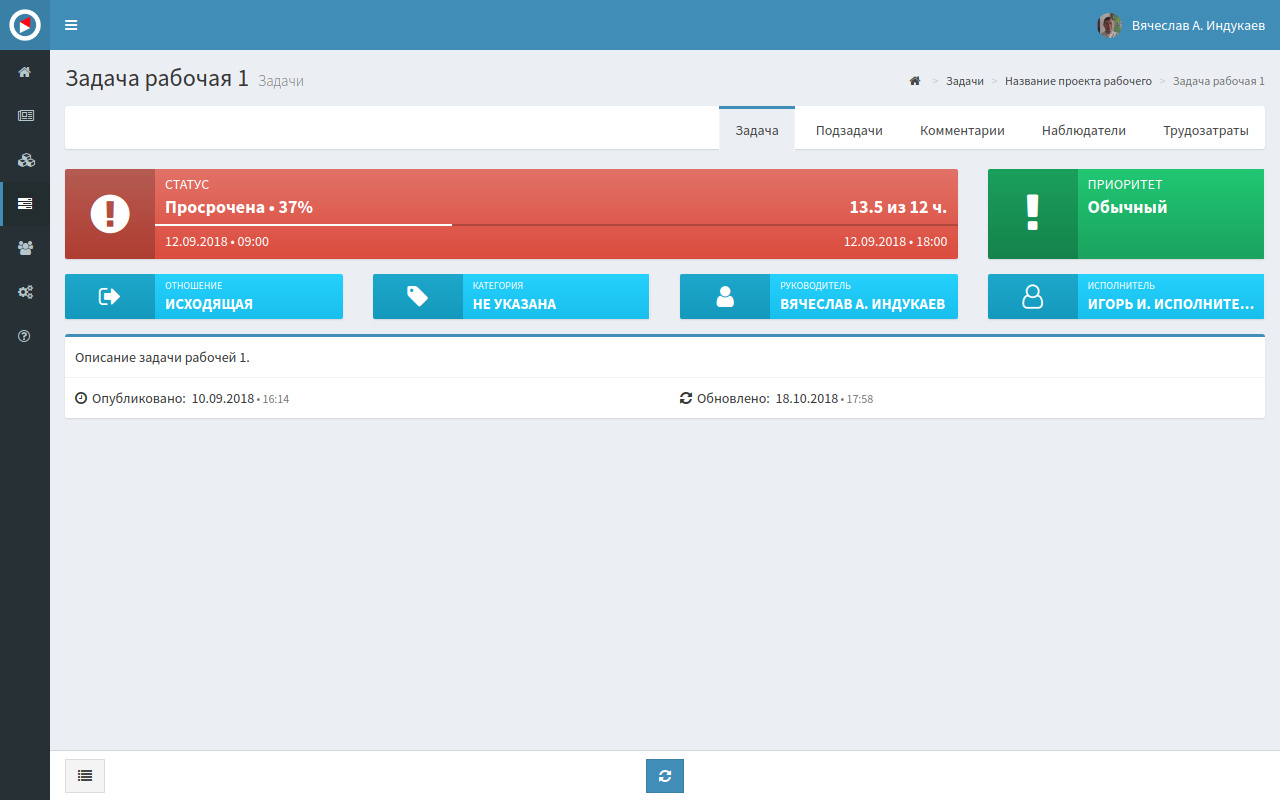Click the 13.5 из 12 ч. hours text
The image size is (1280, 800).
coord(898,208)
